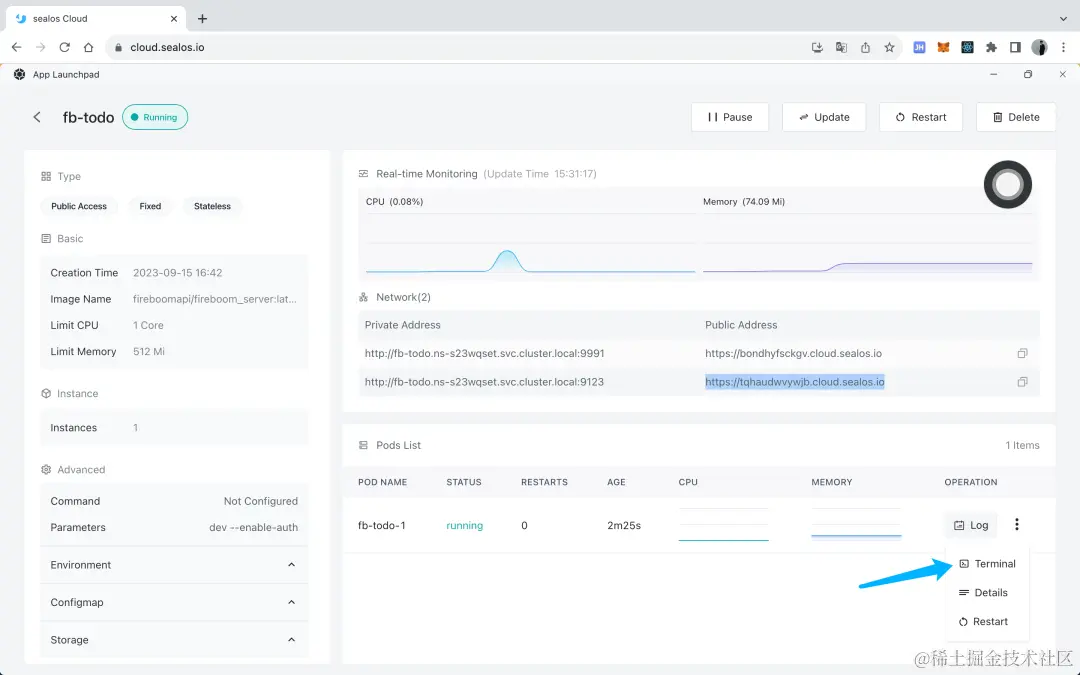Image resolution: width=1080 pixels, height=675 pixels.
Task: Open the three-dot menu for fb-todo-1
Action: (1017, 525)
